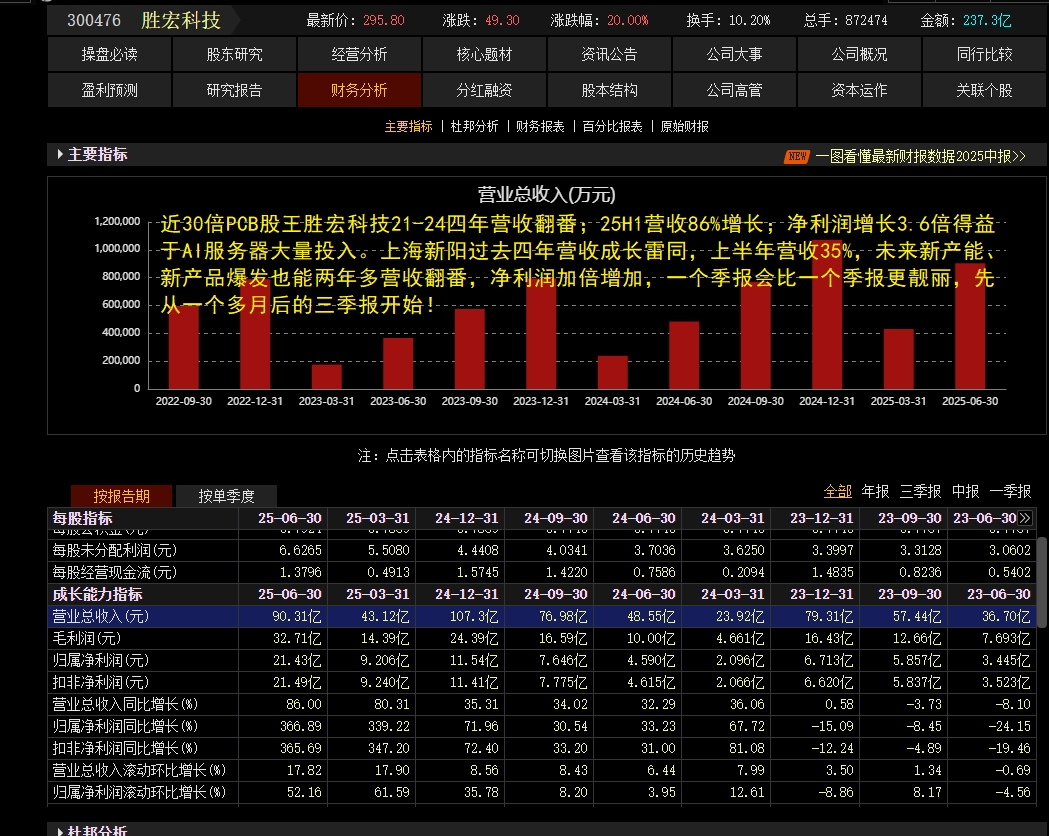
Task: Open the 资讯公告 tab
Action: tap(609, 55)
